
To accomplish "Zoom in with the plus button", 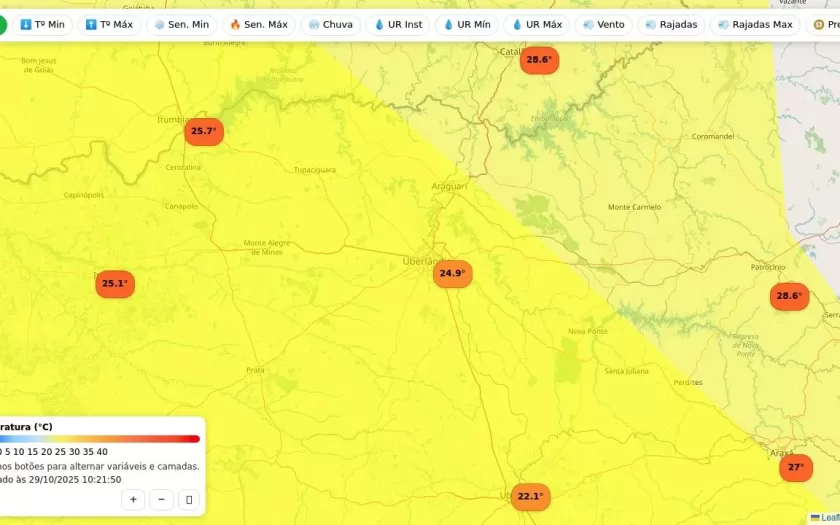I will [x=133, y=499].
